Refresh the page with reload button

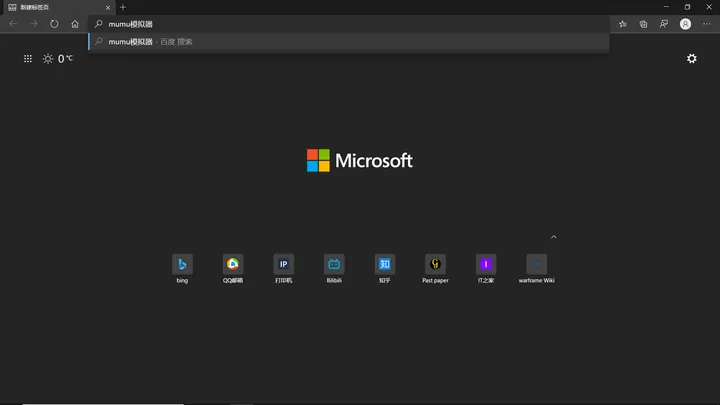(54, 24)
